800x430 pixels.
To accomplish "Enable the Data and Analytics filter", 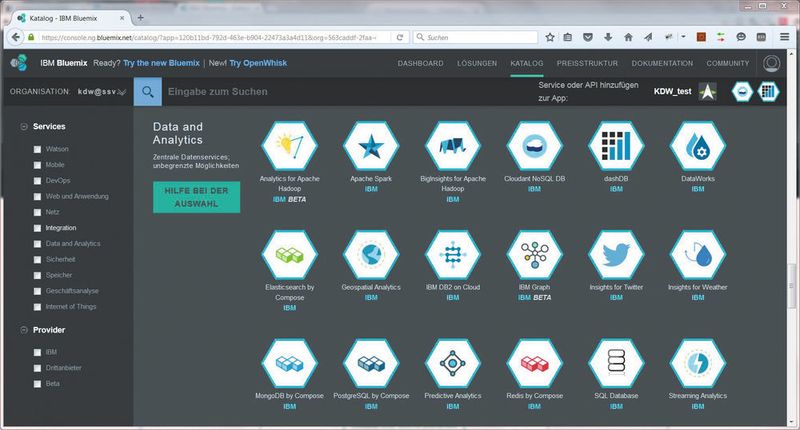I will [x=37, y=244].
